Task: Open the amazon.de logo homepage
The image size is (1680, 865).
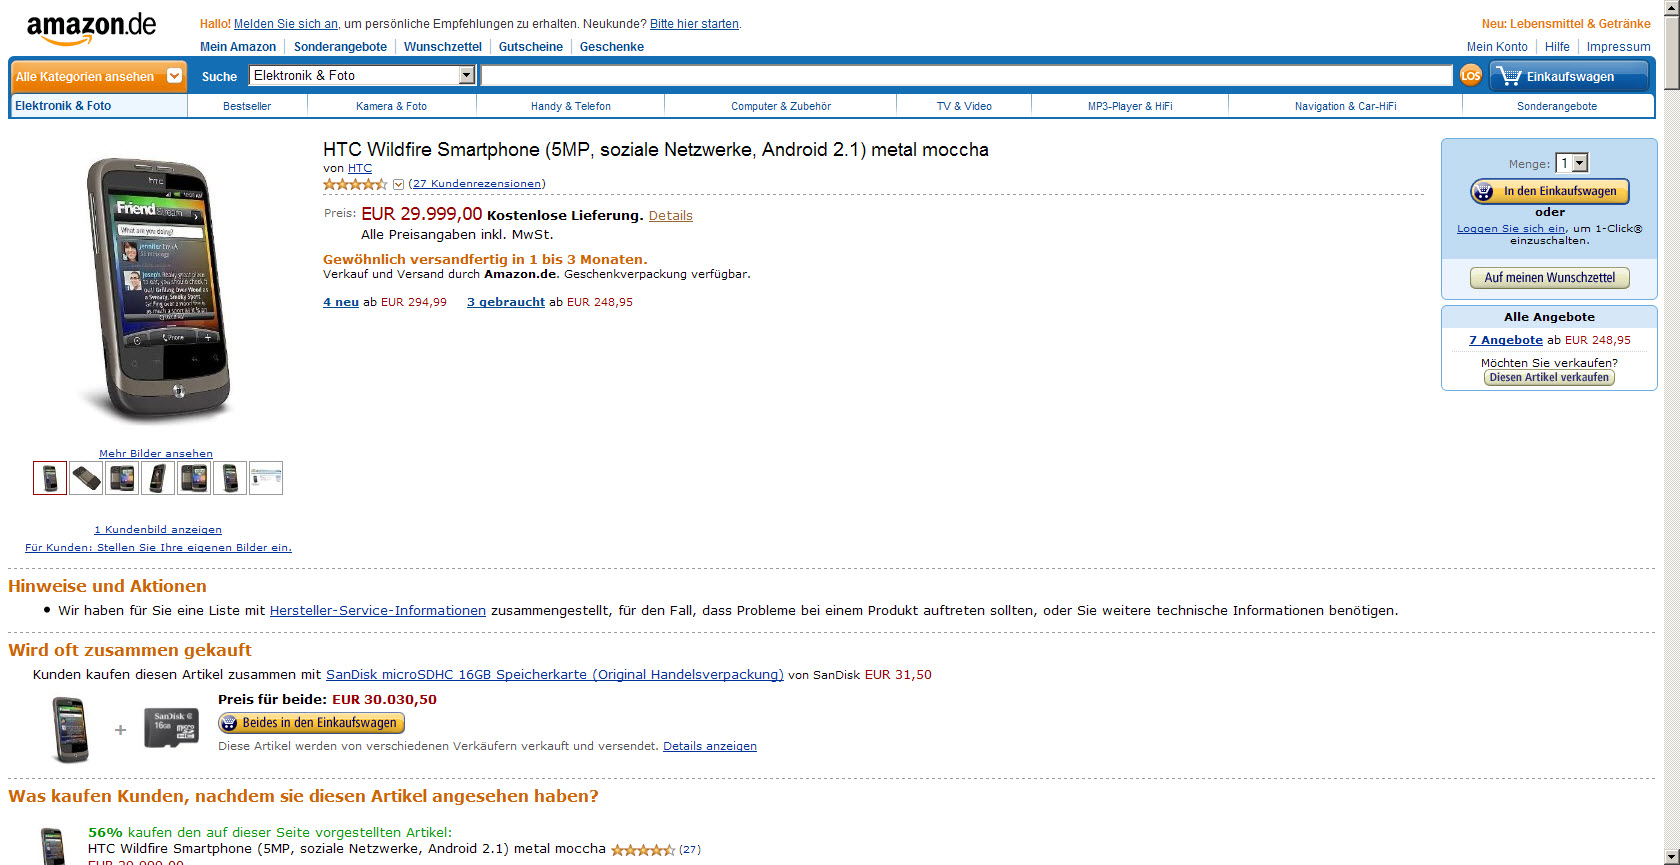Action: point(91,29)
